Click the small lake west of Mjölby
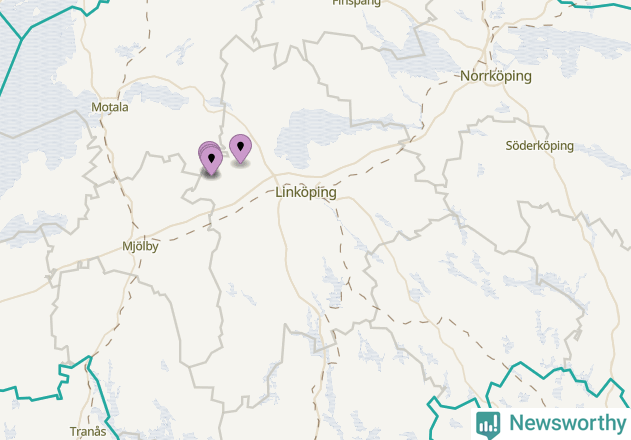The width and height of the screenshot is (631, 440). [34, 227]
